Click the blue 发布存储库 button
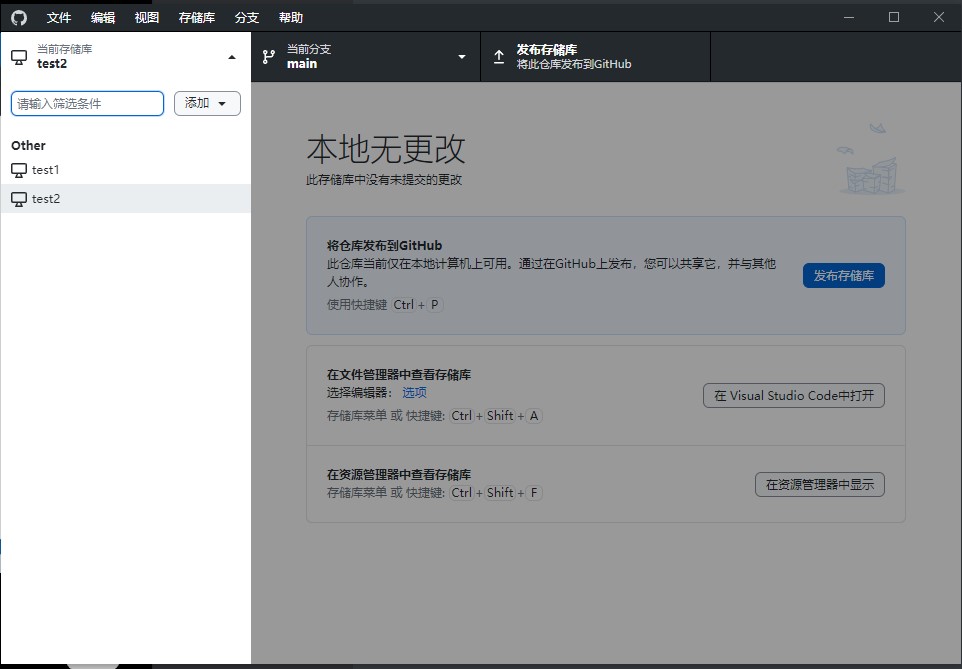This screenshot has height=669, width=962. point(843,276)
